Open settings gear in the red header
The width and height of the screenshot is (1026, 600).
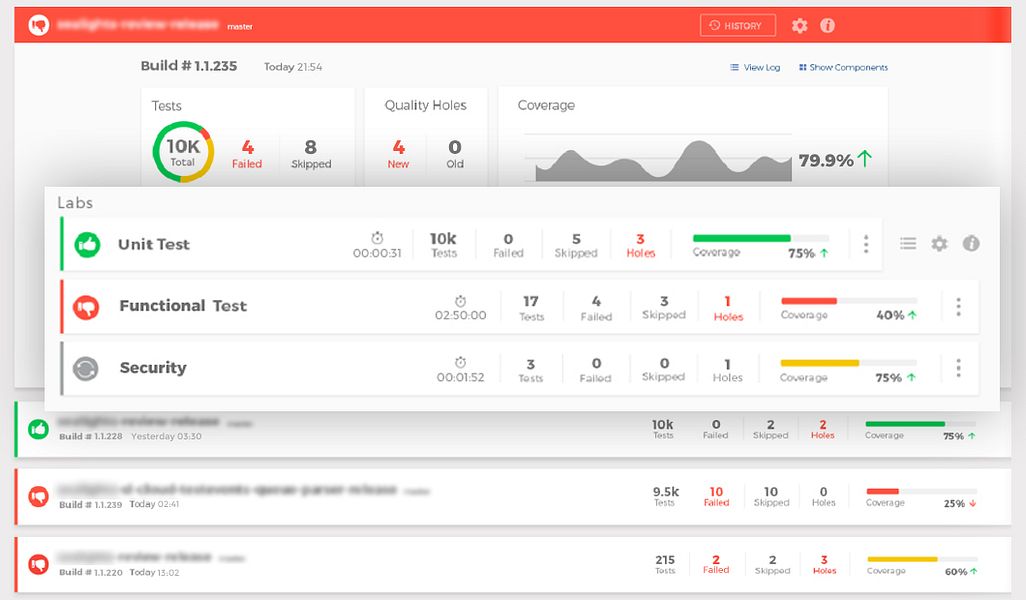click(800, 26)
